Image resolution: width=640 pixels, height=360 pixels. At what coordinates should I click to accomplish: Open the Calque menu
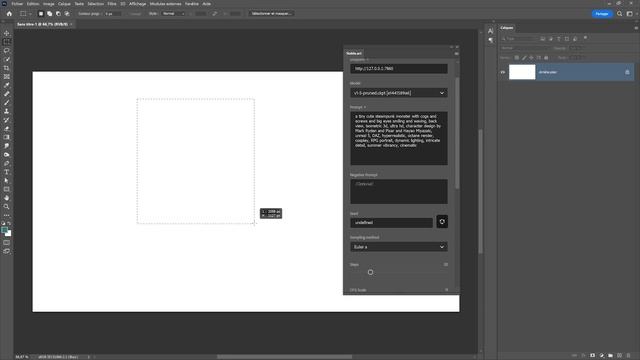(x=64, y=4)
